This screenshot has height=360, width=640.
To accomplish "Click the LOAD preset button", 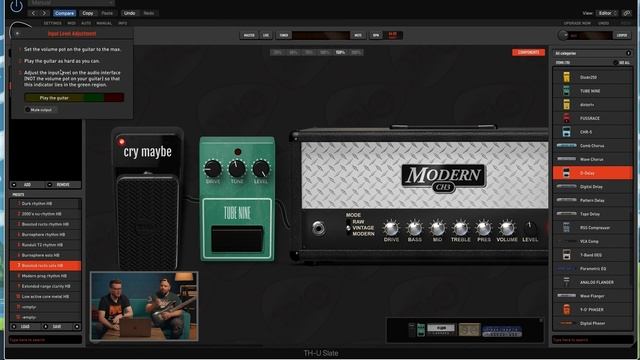I will point(25,327).
